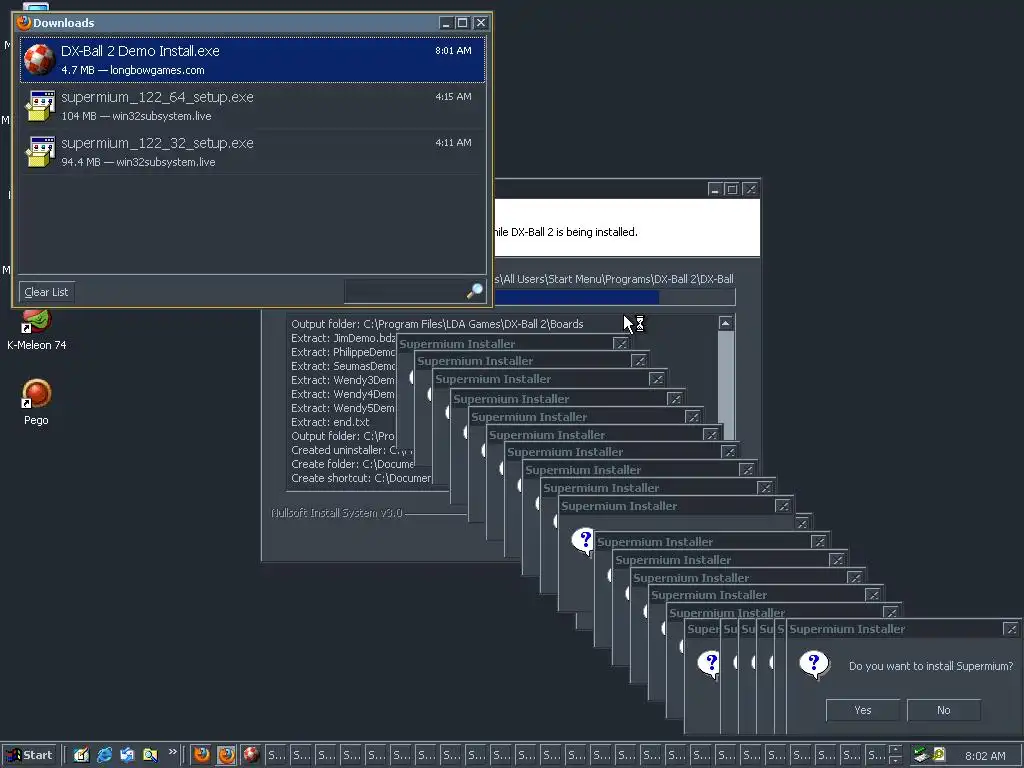Click the Show Desktop quick launch icon

(81, 755)
